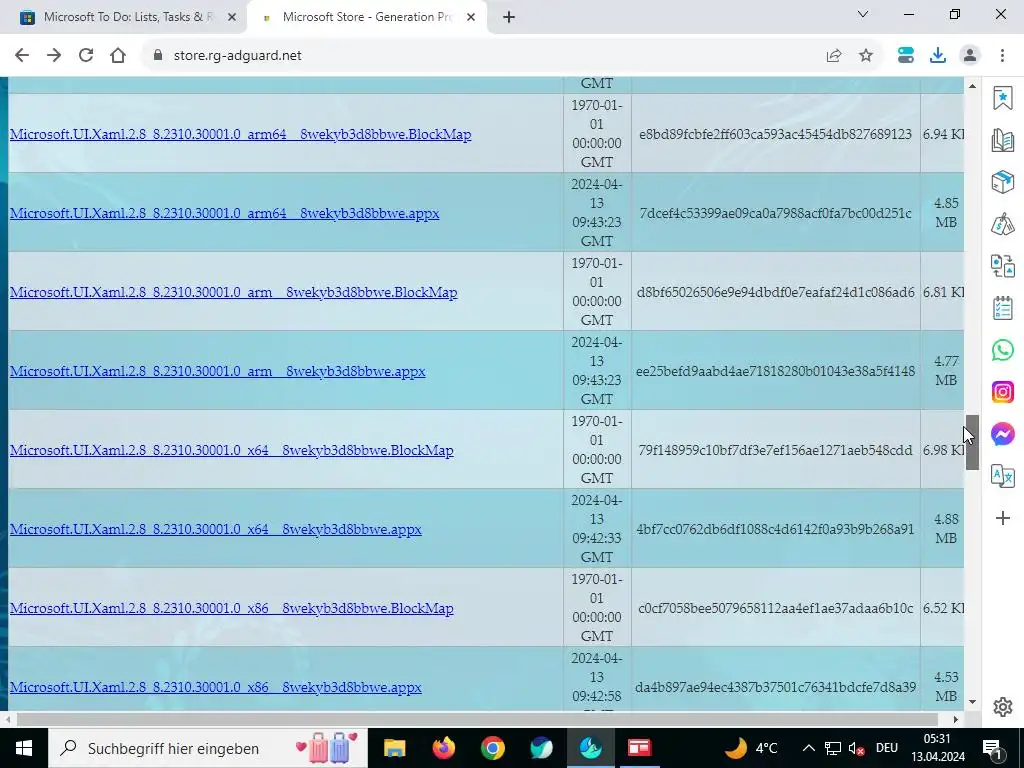Close the Microsoft Store tab
This screenshot has width=1024, height=768.
coord(470,18)
